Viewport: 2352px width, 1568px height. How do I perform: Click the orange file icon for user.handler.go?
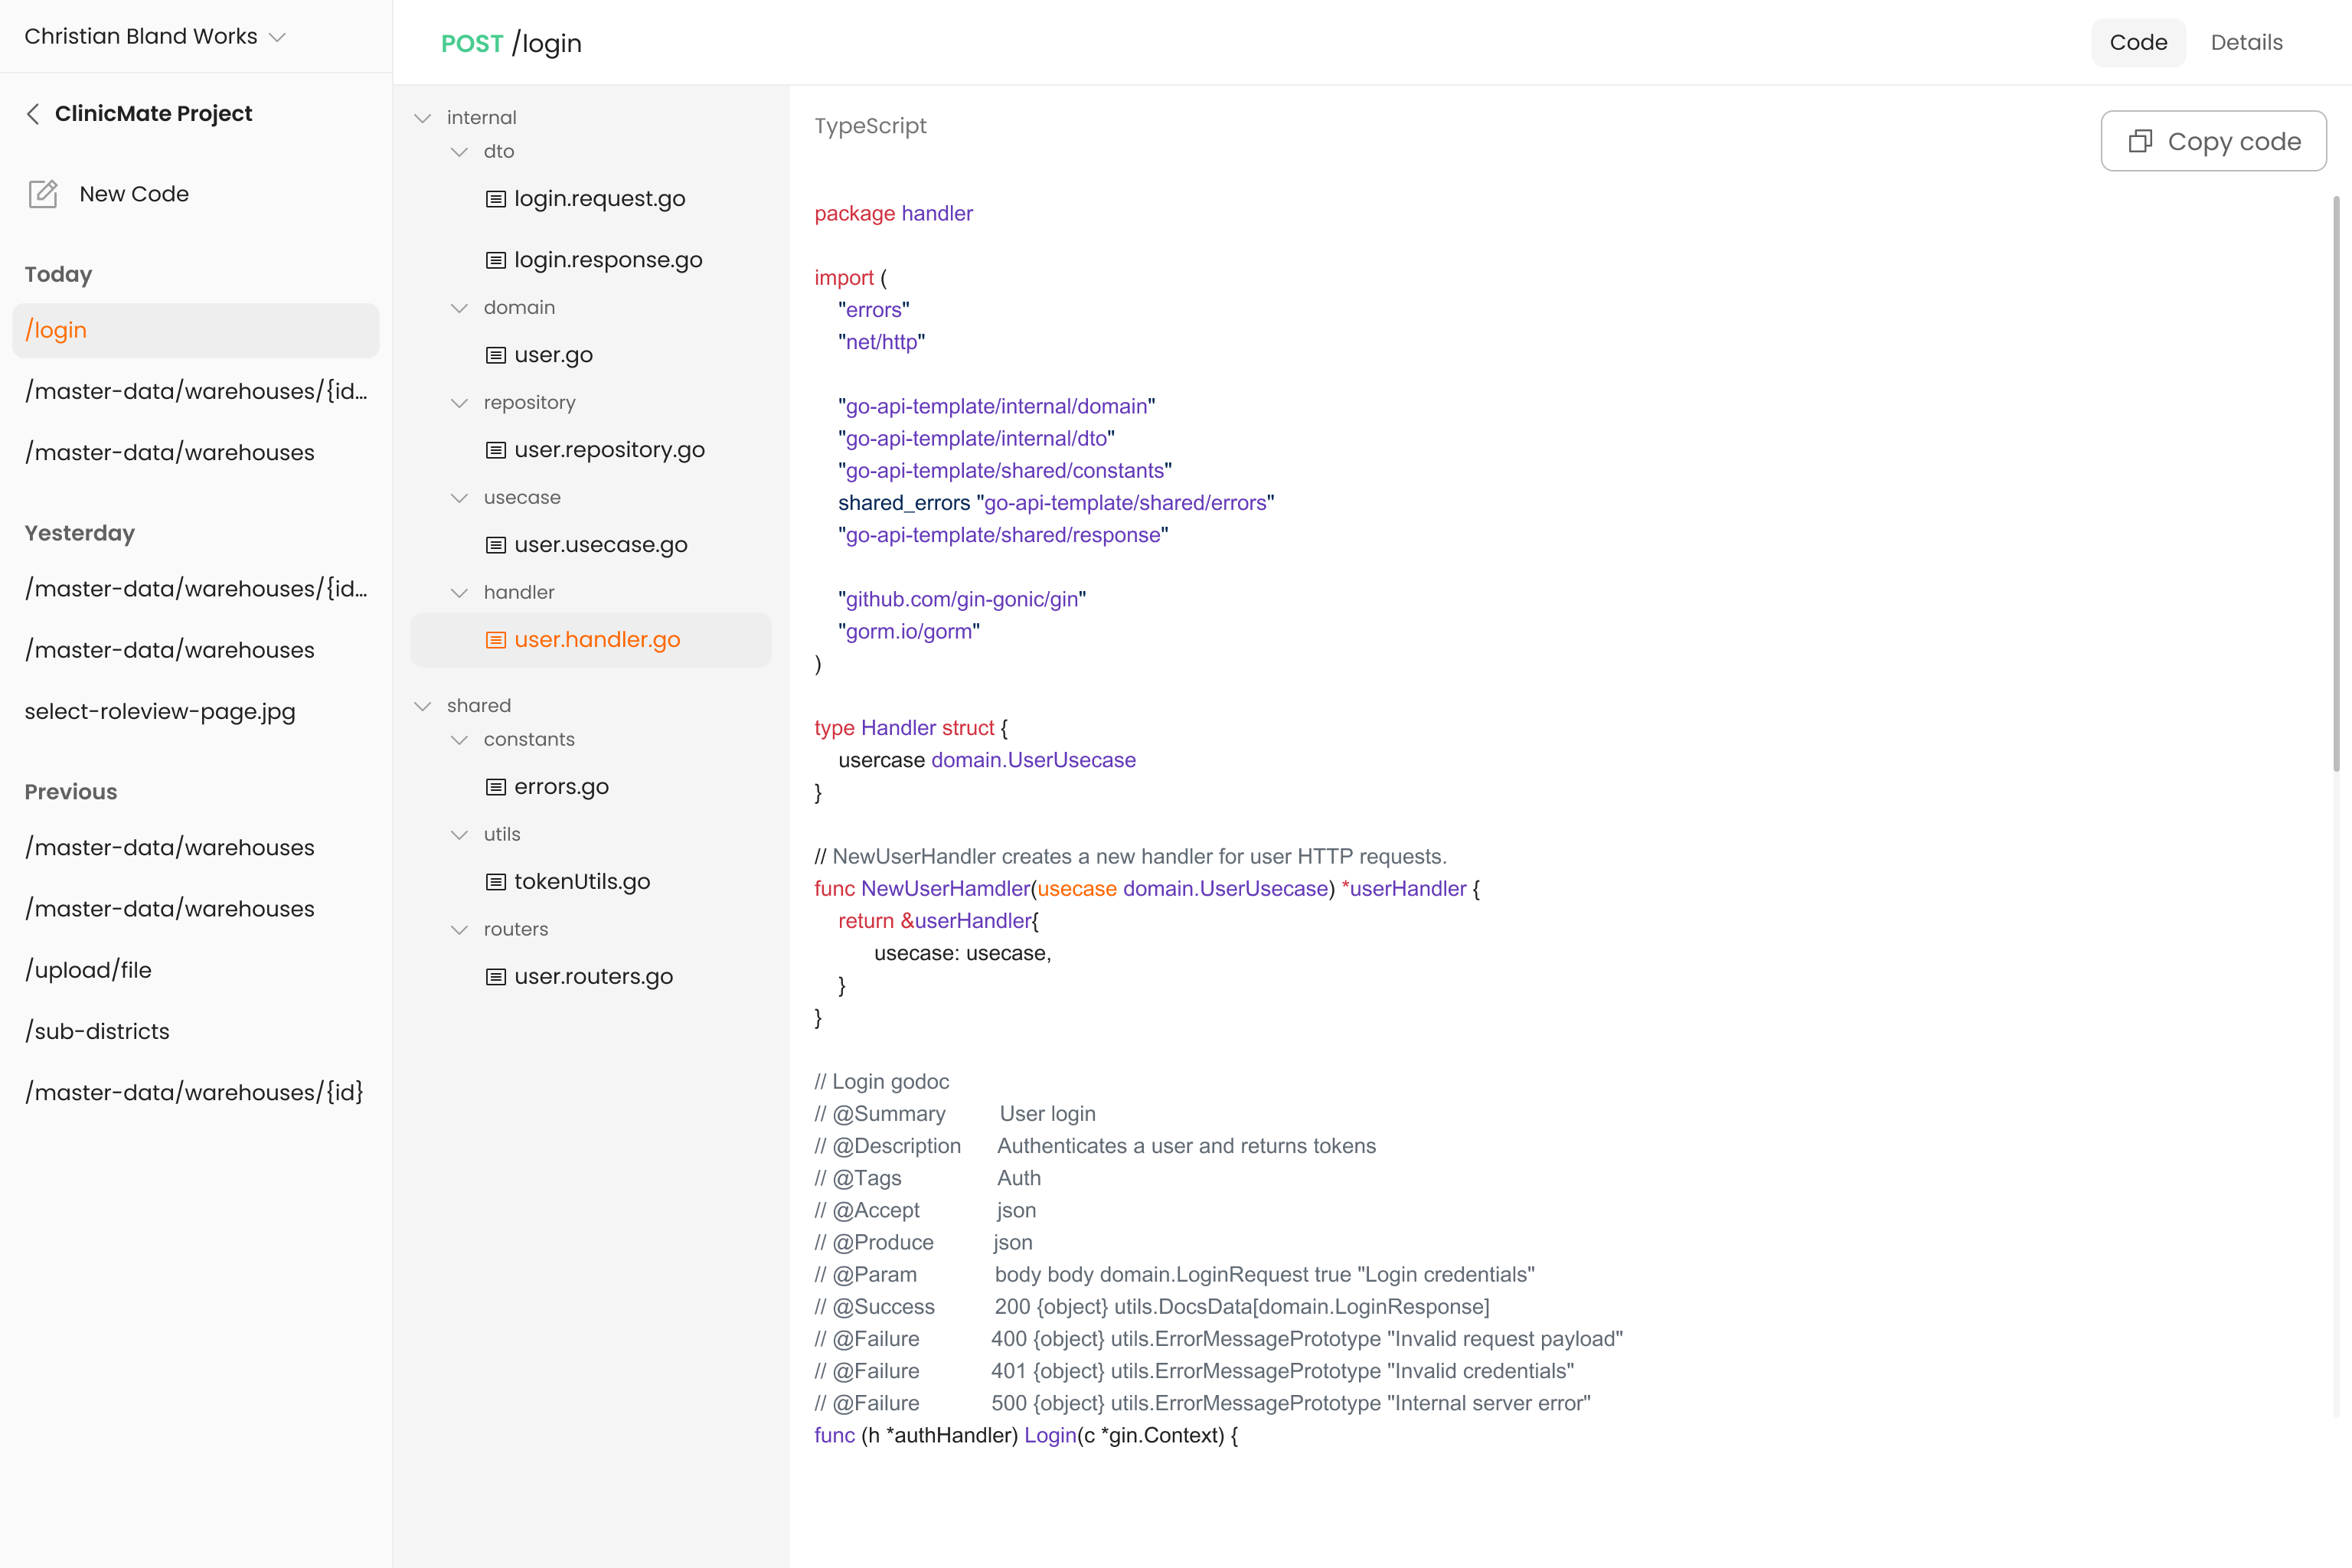click(495, 640)
